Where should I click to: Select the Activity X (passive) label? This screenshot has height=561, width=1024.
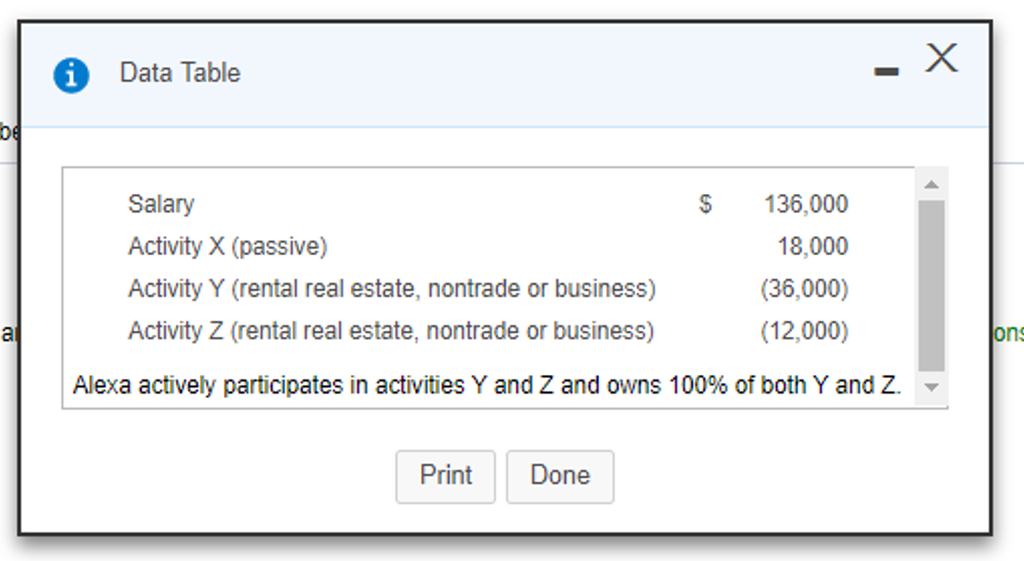tap(227, 246)
